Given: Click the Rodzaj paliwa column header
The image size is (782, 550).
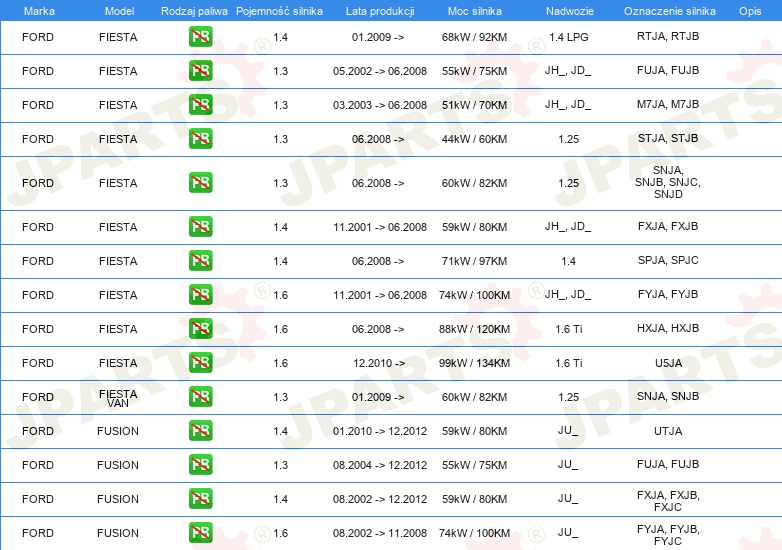Looking at the screenshot, I should pyautogui.click(x=194, y=11).
